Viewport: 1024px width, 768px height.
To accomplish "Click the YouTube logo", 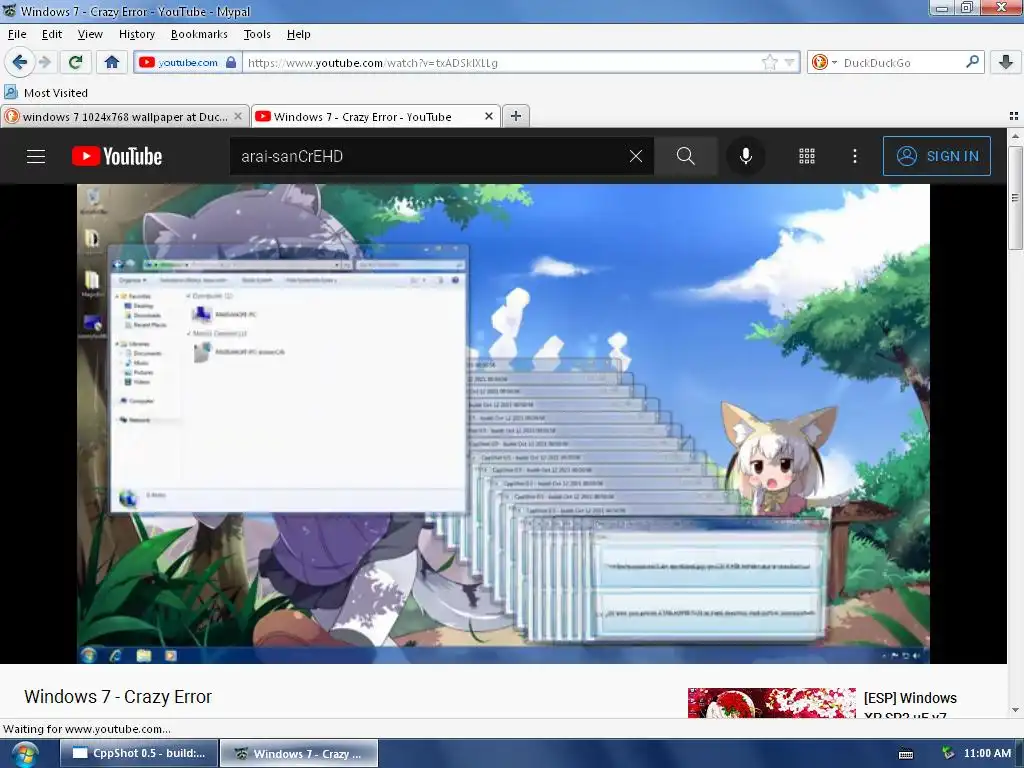I will [x=117, y=156].
